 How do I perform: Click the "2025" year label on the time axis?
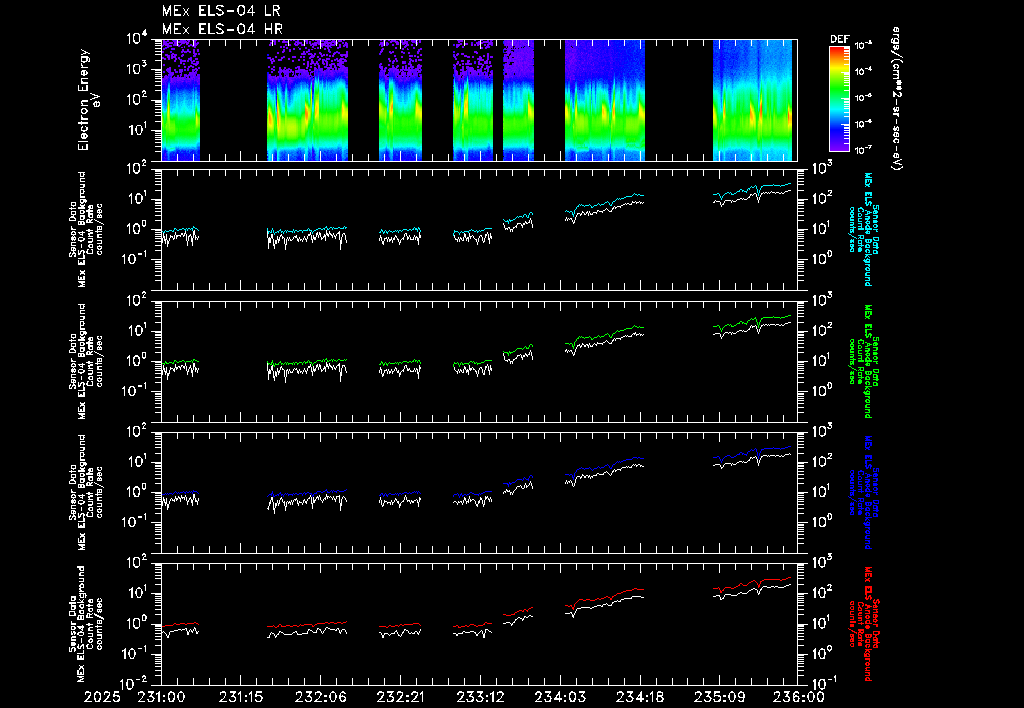(x=103, y=698)
